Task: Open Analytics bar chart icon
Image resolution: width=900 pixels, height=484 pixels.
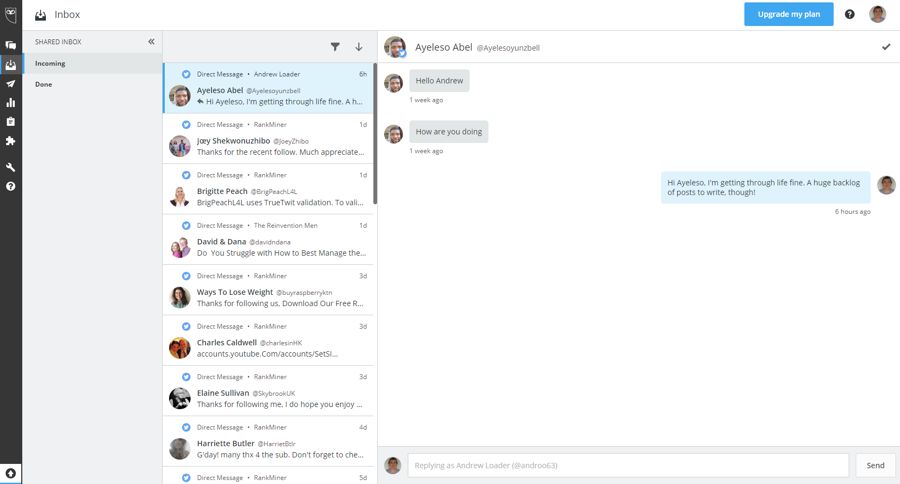Action: click(x=10, y=103)
